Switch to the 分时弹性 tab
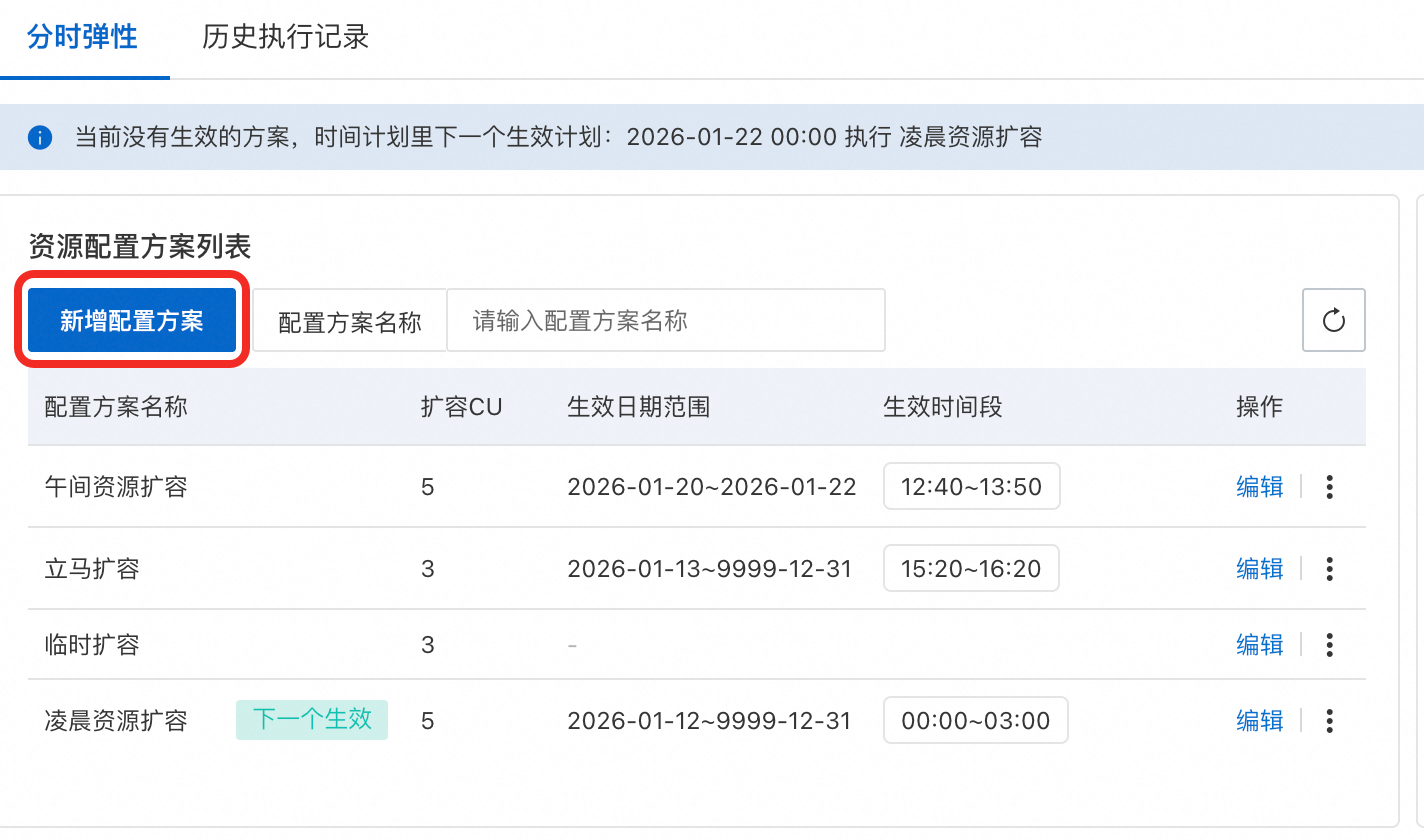The height and width of the screenshot is (840, 1424). (82, 37)
